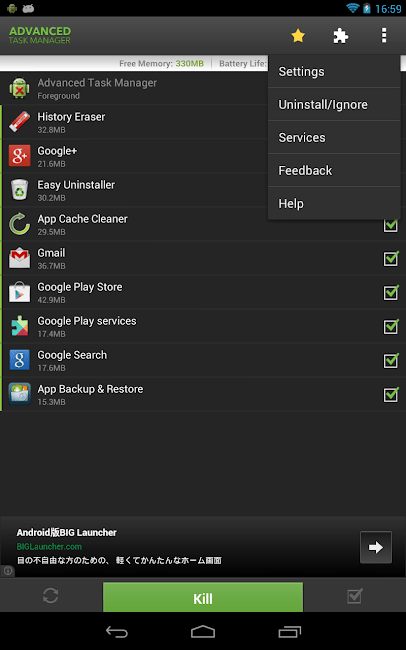Toggle the App Backup & Restore checkbox
The height and width of the screenshot is (650, 406).
[x=391, y=395]
